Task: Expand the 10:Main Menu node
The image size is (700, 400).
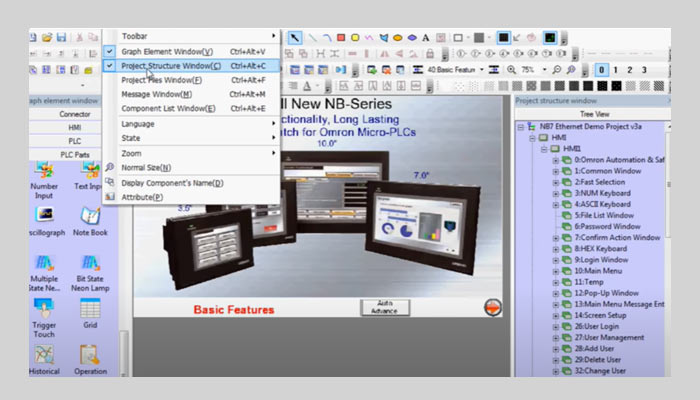Action: click(556, 271)
